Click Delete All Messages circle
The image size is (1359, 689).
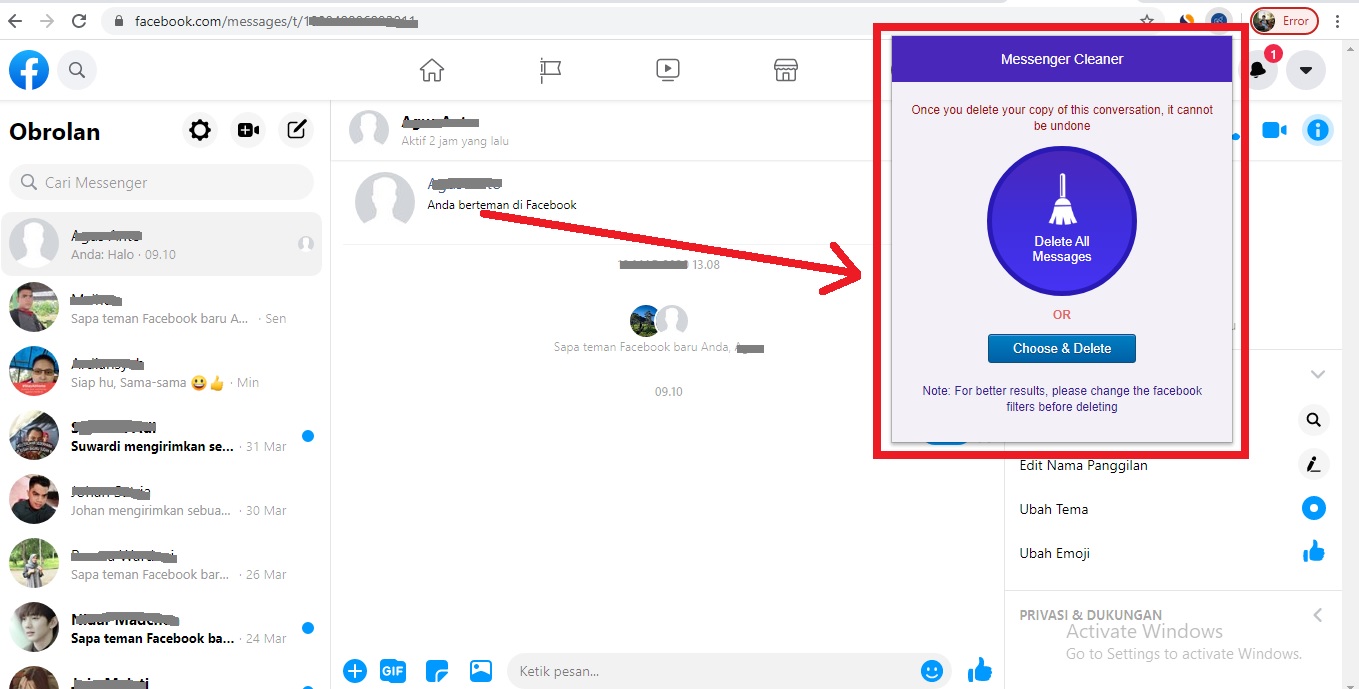pyautogui.click(x=1062, y=221)
